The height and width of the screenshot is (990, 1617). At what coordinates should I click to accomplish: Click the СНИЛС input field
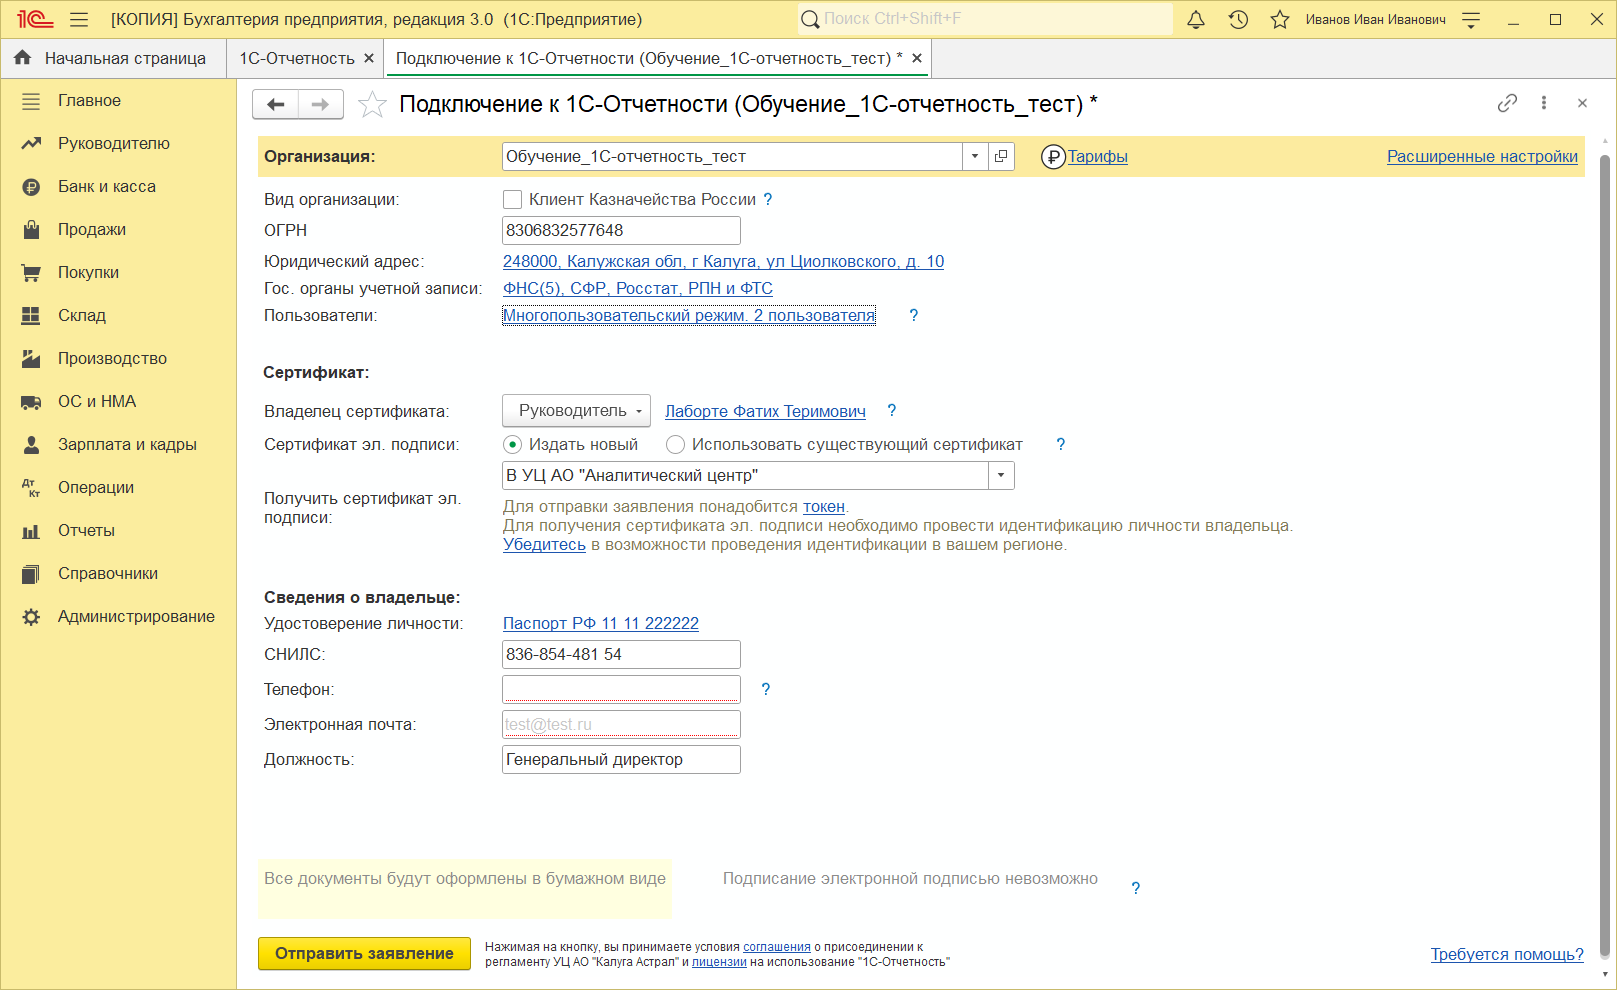pos(621,655)
